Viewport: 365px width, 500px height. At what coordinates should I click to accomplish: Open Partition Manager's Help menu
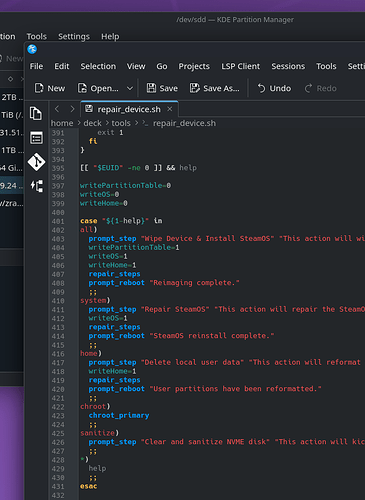[x=110, y=36]
